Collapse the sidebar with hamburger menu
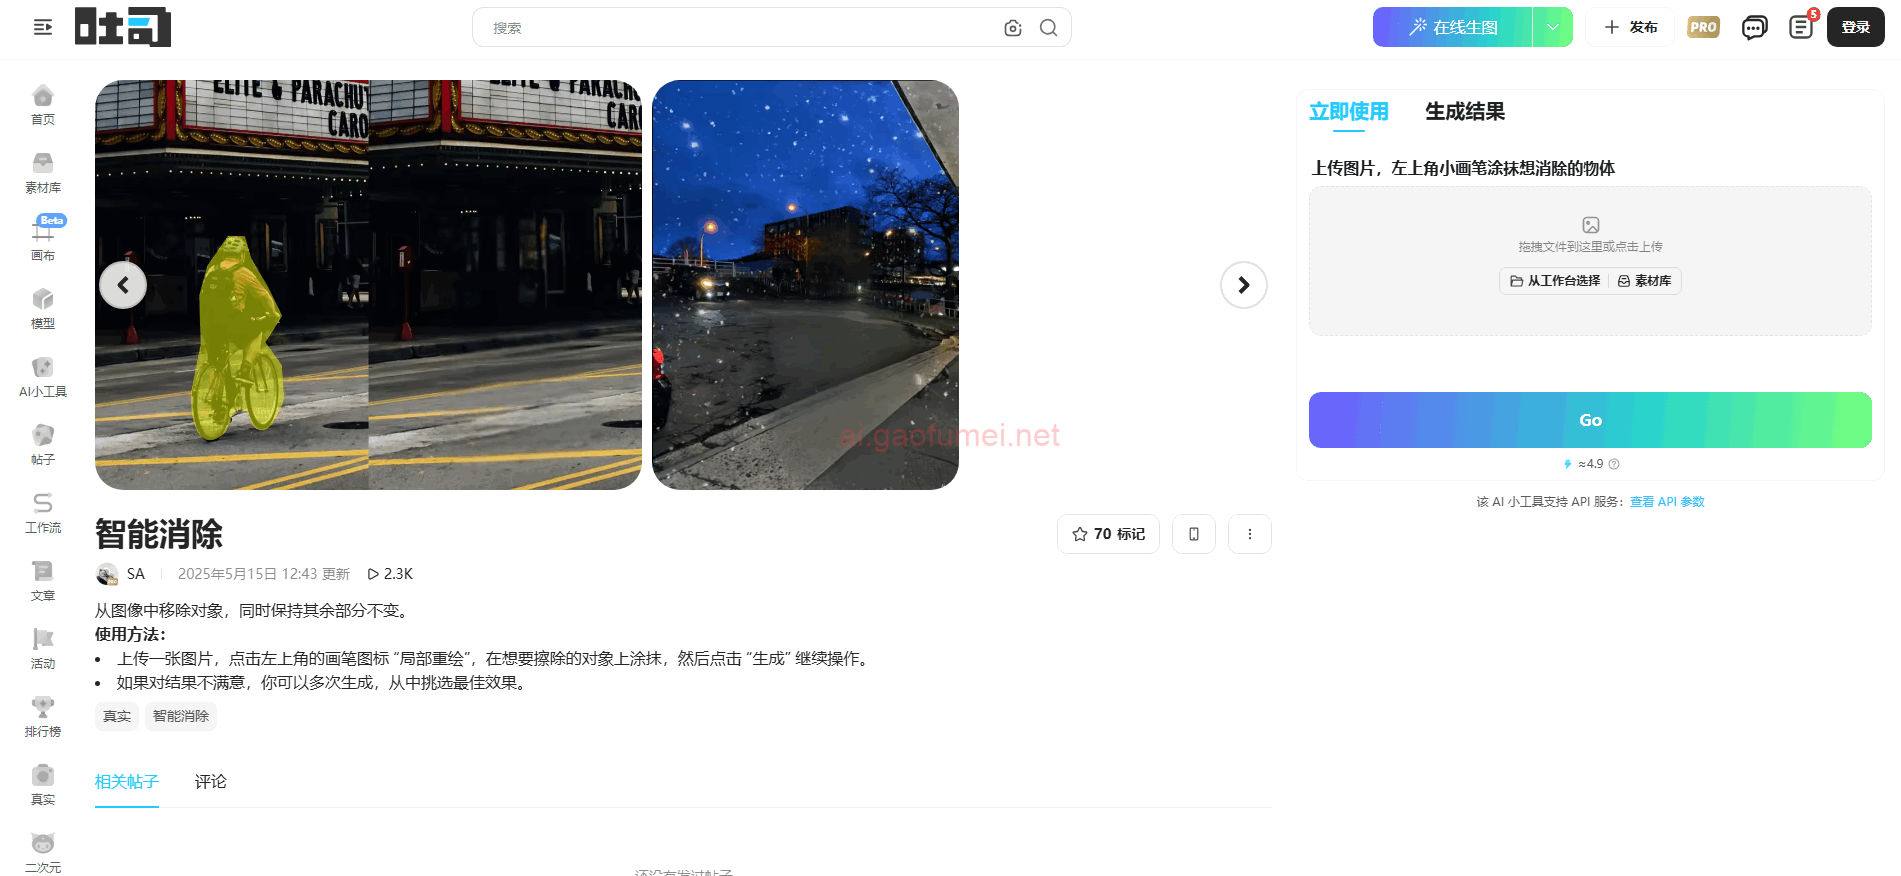Screen dimensions: 1901x876 [x=43, y=27]
